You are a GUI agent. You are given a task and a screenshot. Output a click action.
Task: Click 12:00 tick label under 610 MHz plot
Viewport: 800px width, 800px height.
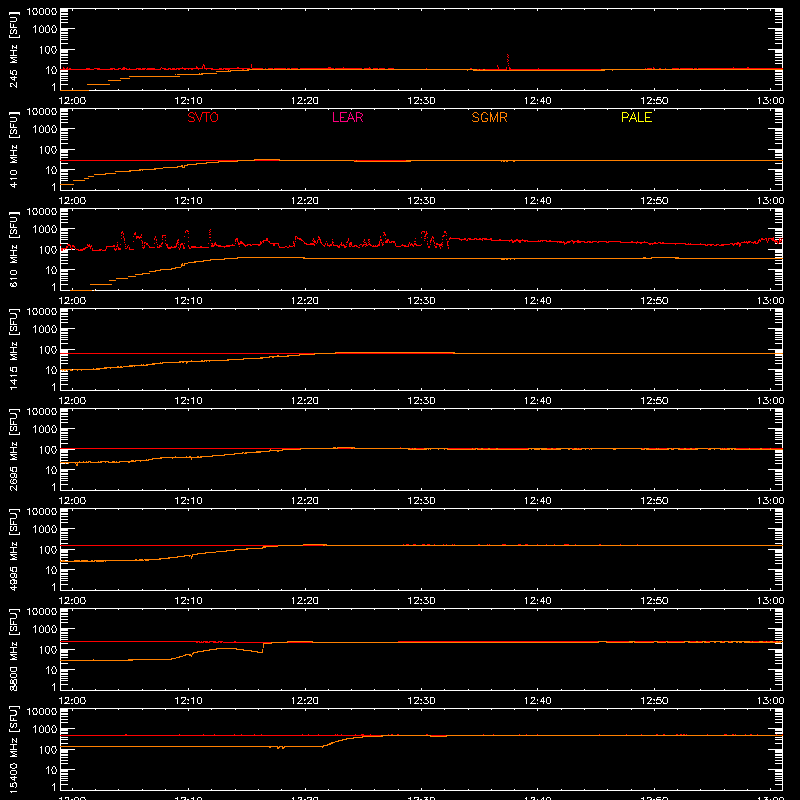coord(72,301)
